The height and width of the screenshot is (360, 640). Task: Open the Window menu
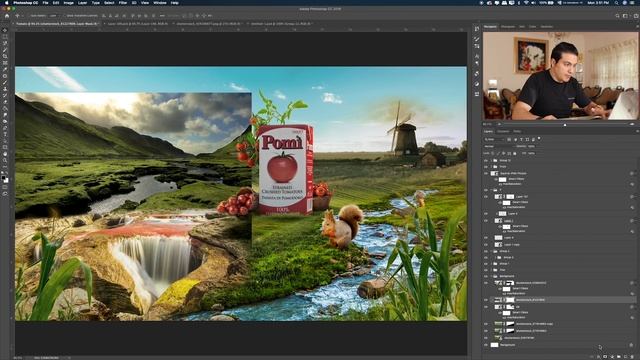click(x=160, y=3)
